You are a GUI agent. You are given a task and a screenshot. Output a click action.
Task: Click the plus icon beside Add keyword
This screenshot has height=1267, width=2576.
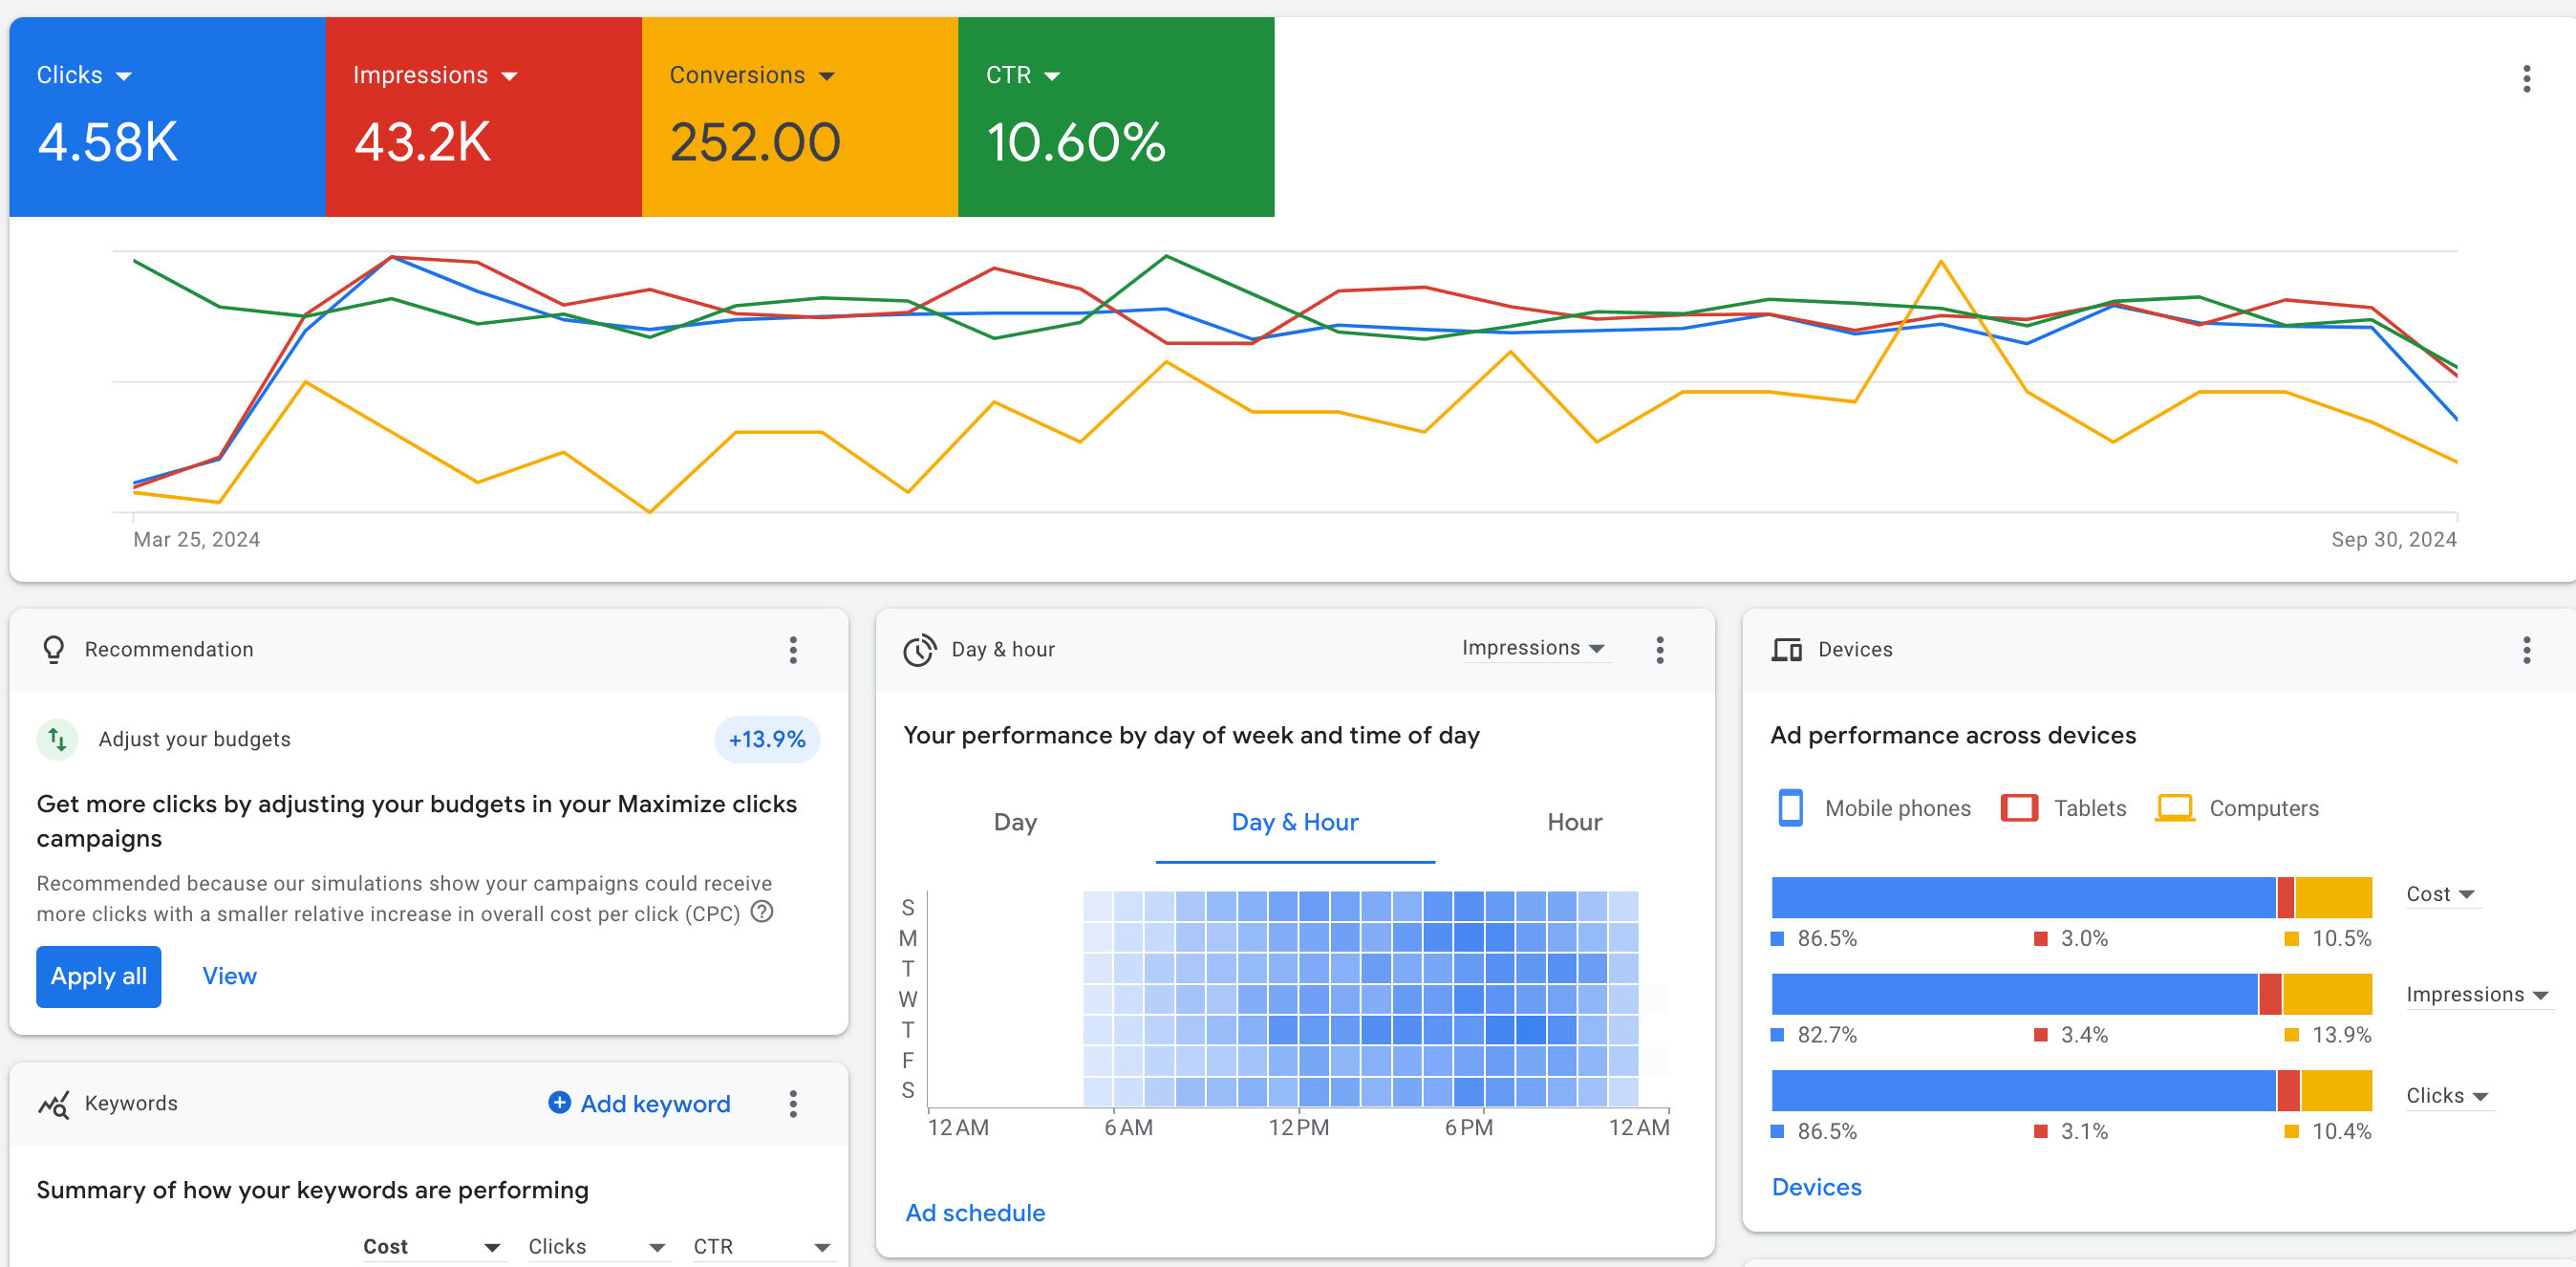pyautogui.click(x=560, y=1102)
